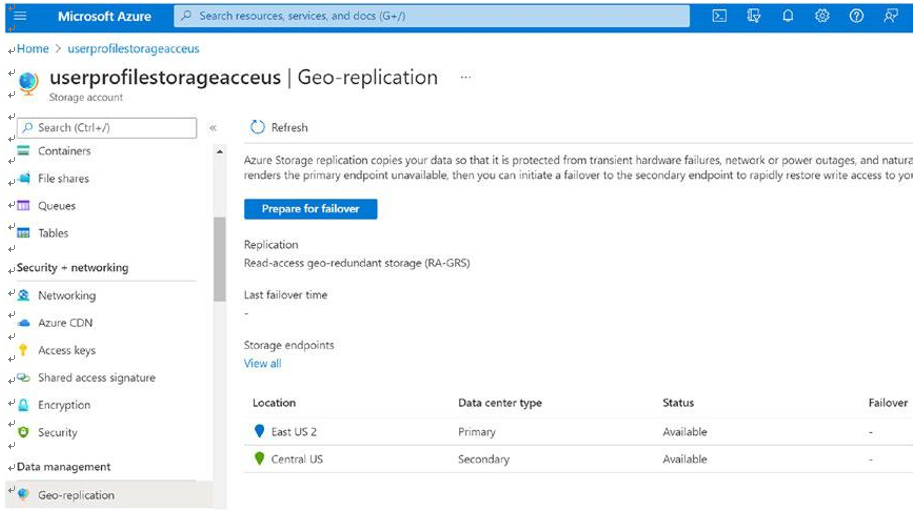Click the search magnifier in top search bar

coord(186,16)
